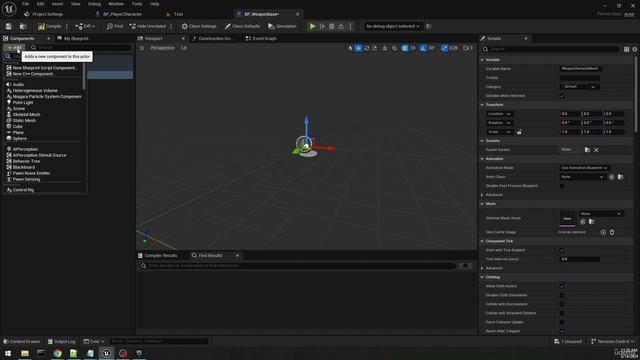This screenshot has height=360, width=640.
Task: Toggle Start with Tick Enabled checkbox
Action: coord(562,250)
